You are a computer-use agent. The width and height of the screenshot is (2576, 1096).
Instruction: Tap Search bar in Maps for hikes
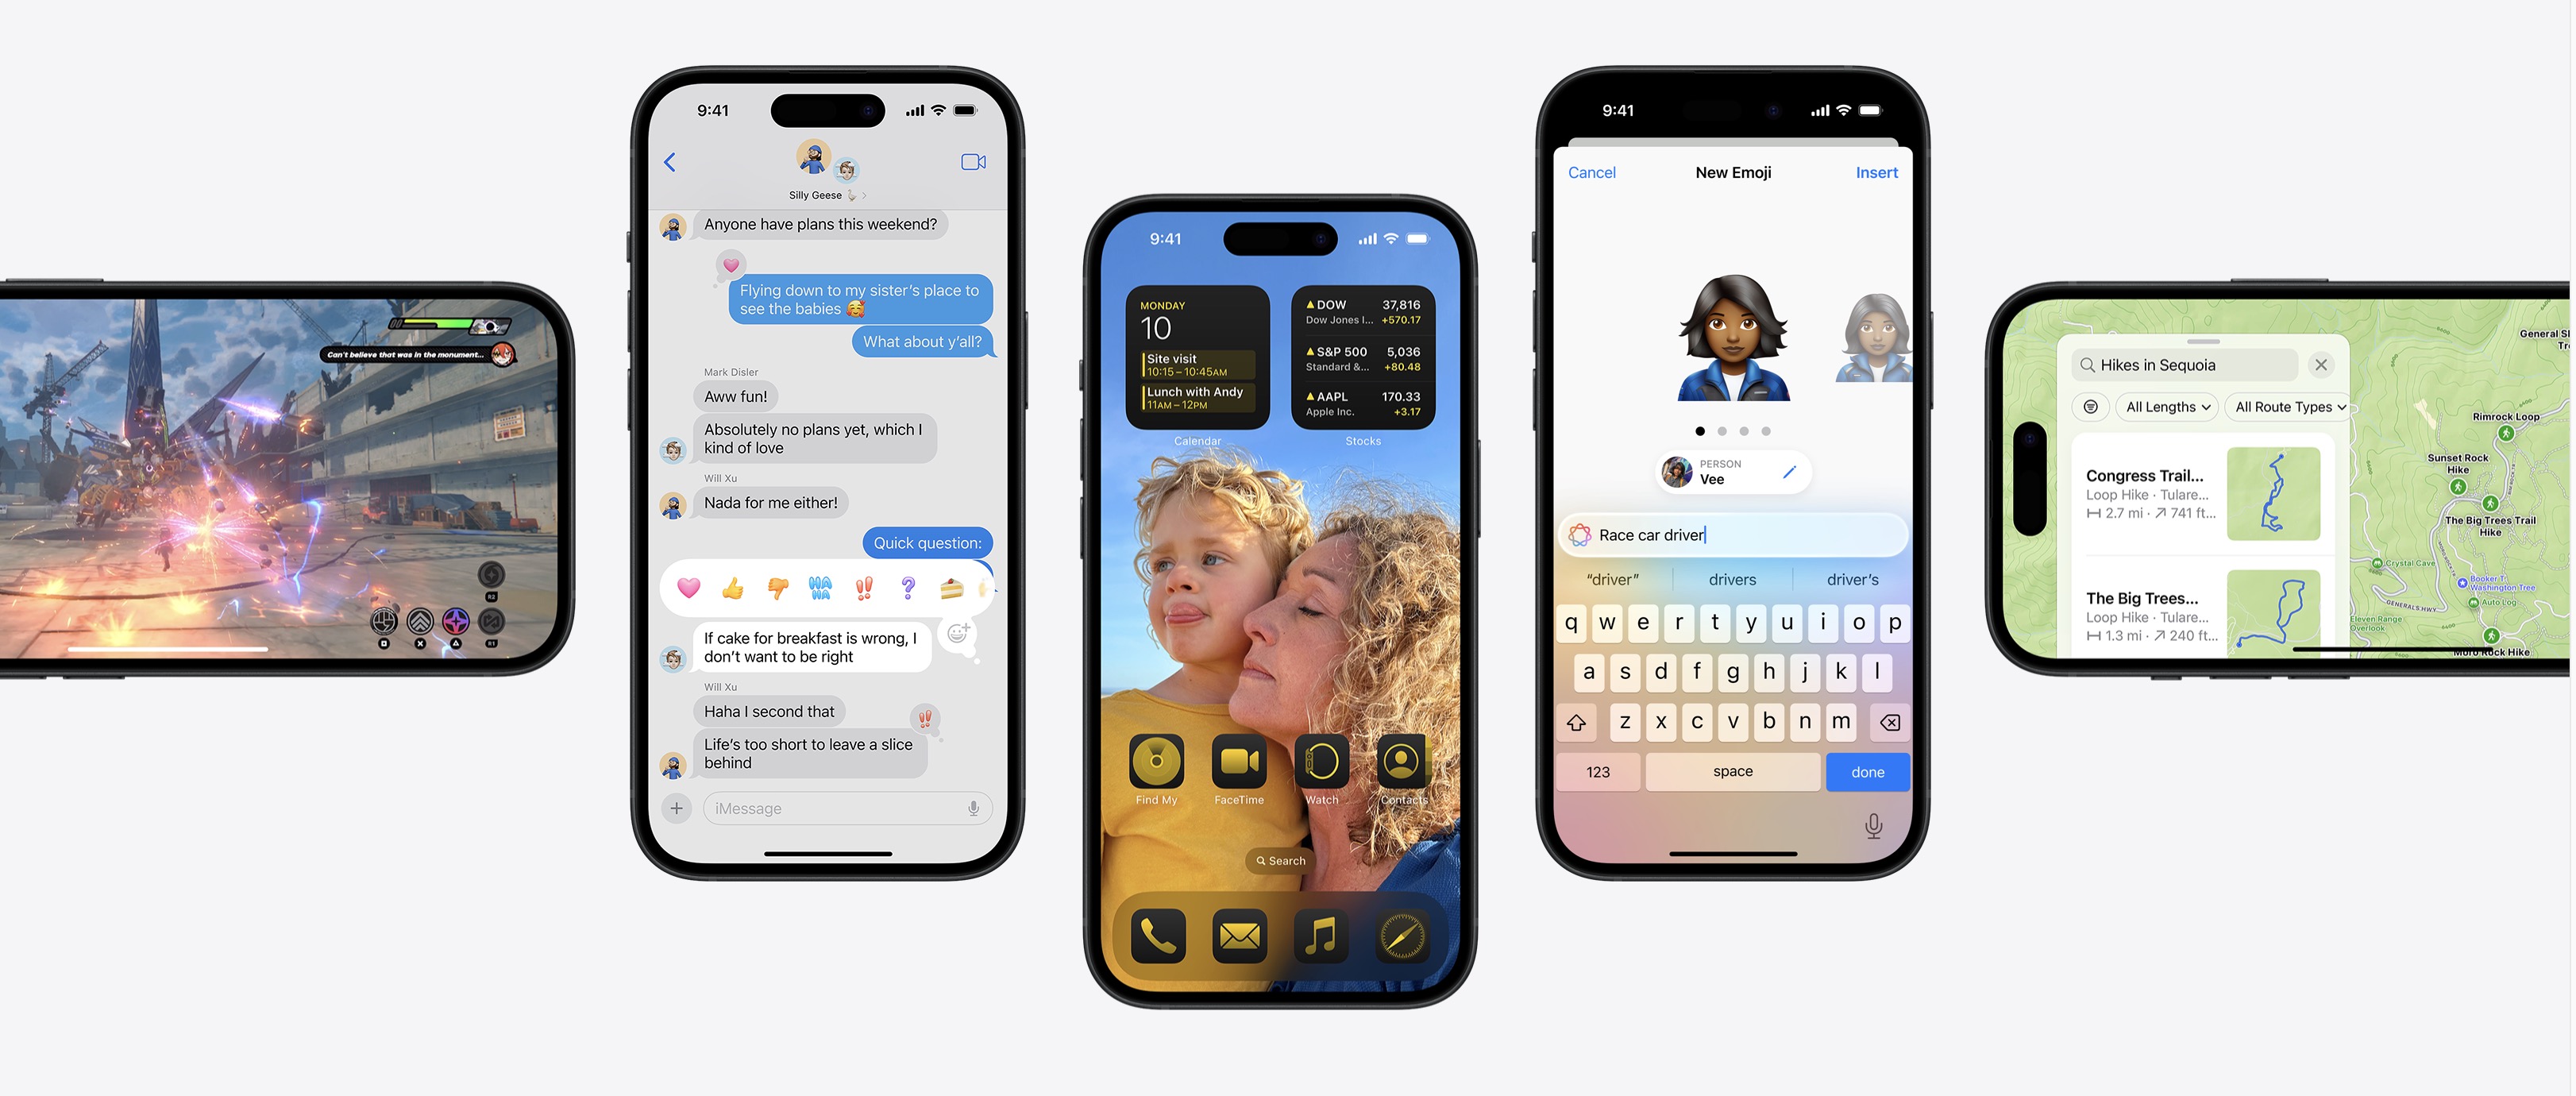tap(2184, 365)
